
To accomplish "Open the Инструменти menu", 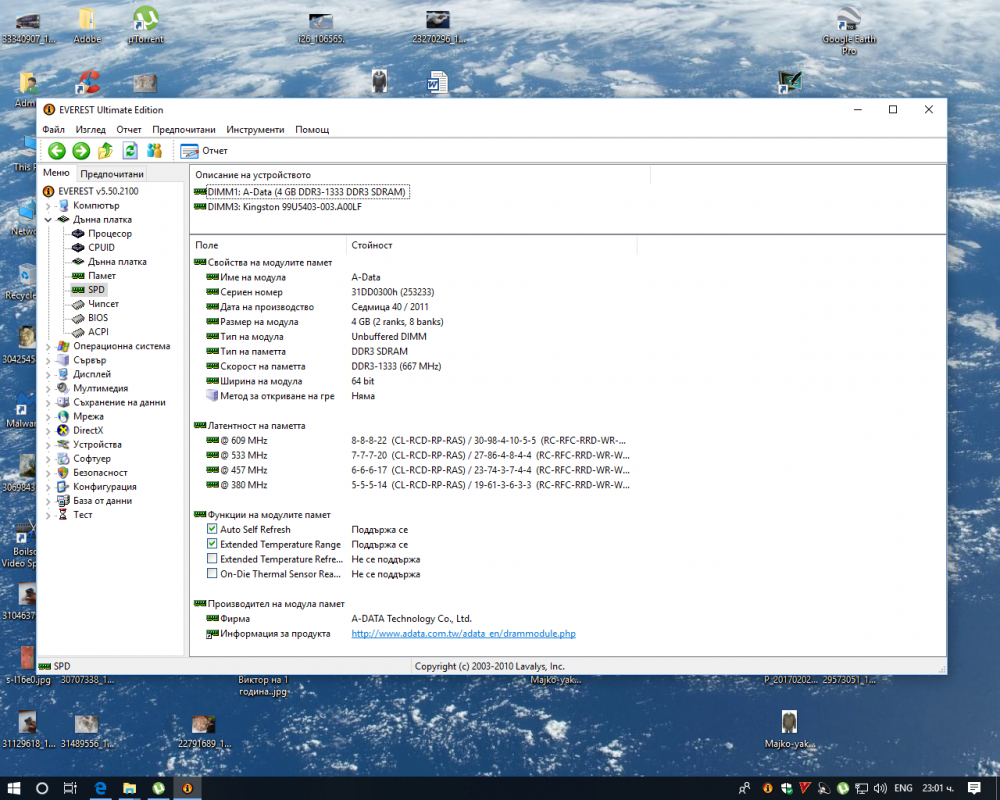I will (x=255, y=130).
